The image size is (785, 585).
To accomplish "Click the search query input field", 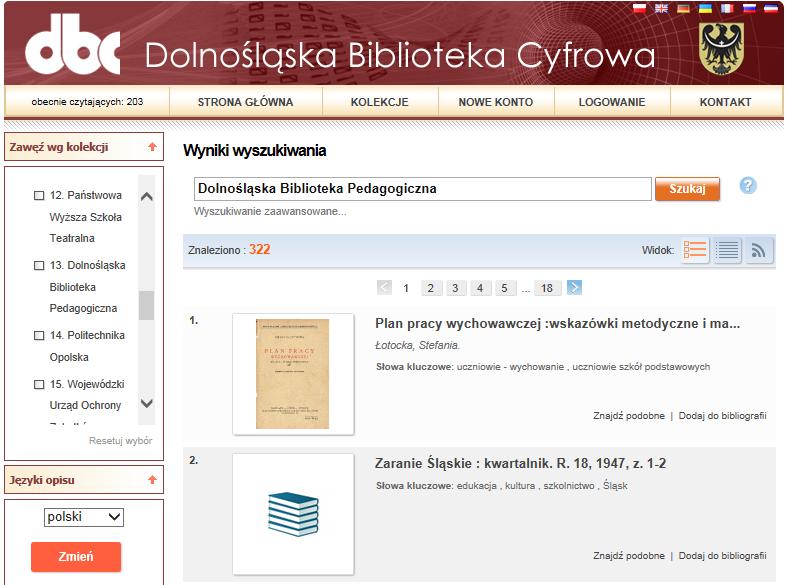I will point(423,189).
